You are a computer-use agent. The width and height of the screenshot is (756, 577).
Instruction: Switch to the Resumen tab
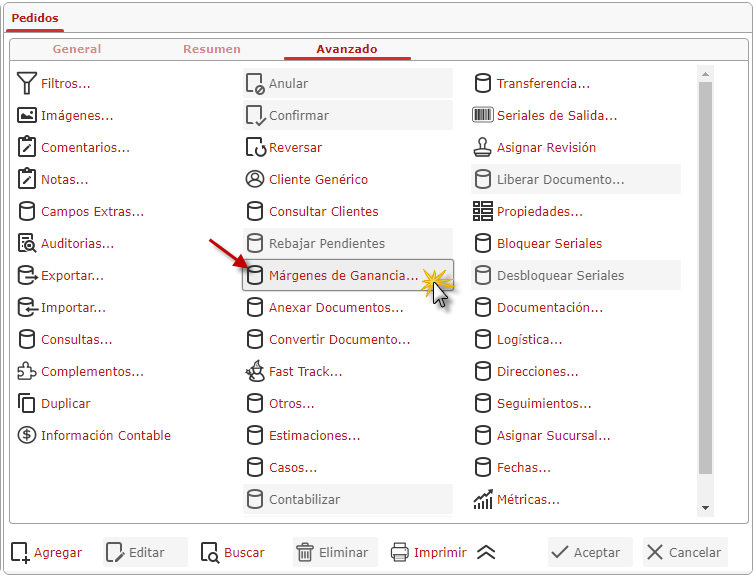212,49
